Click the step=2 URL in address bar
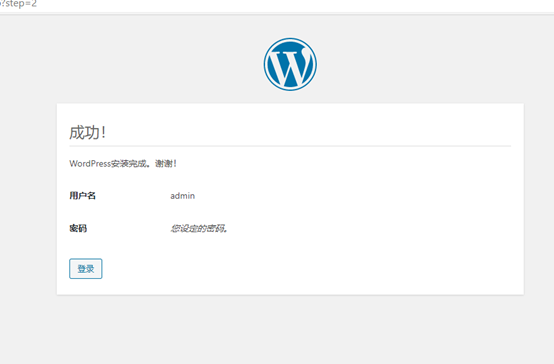The width and height of the screenshot is (554, 364). point(18,4)
